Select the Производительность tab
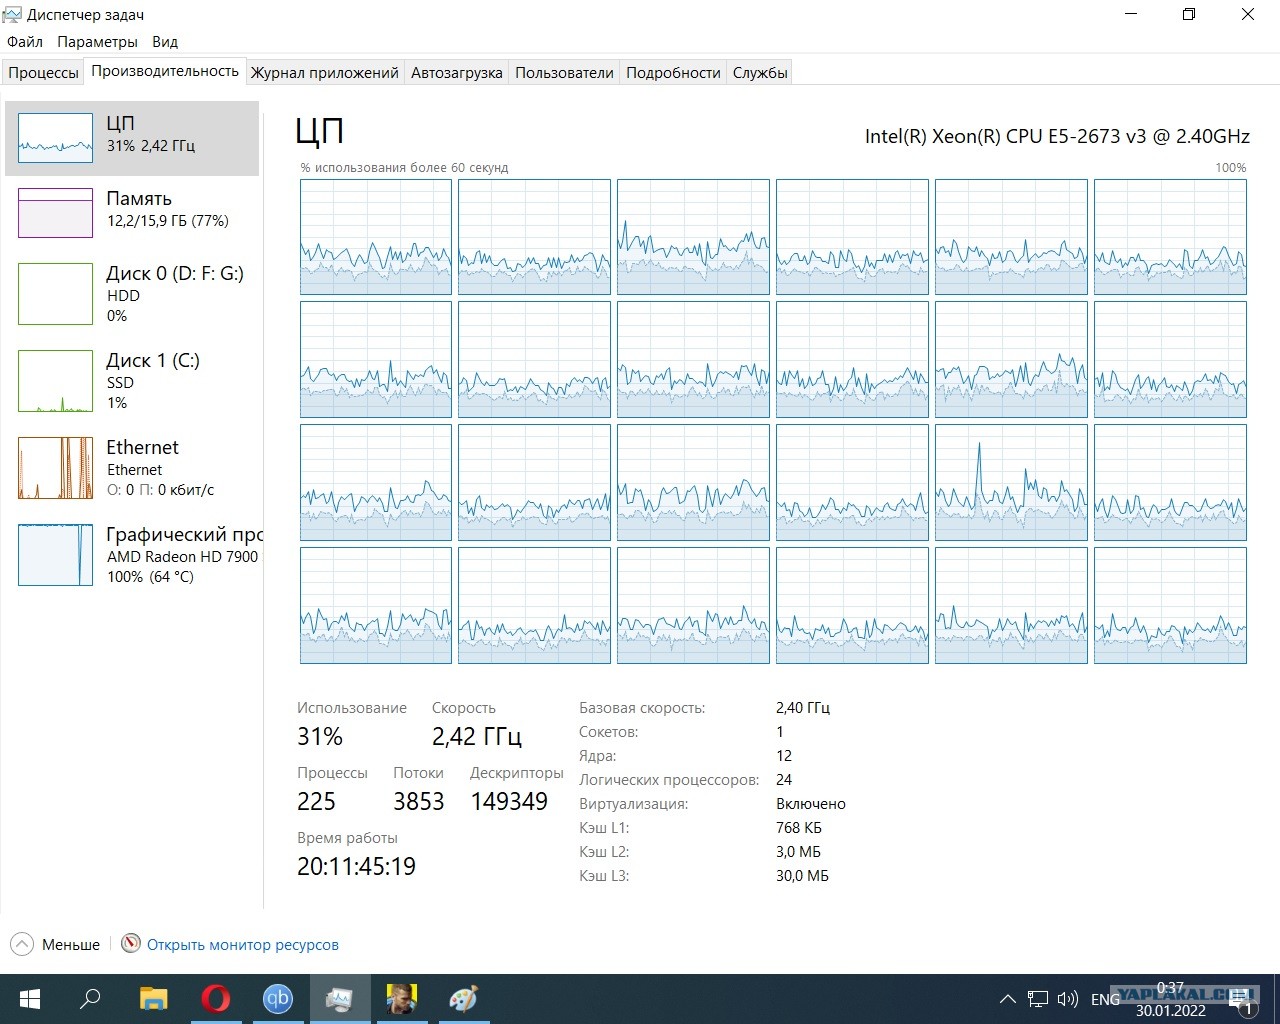The width and height of the screenshot is (1280, 1024). coord(165,71)
